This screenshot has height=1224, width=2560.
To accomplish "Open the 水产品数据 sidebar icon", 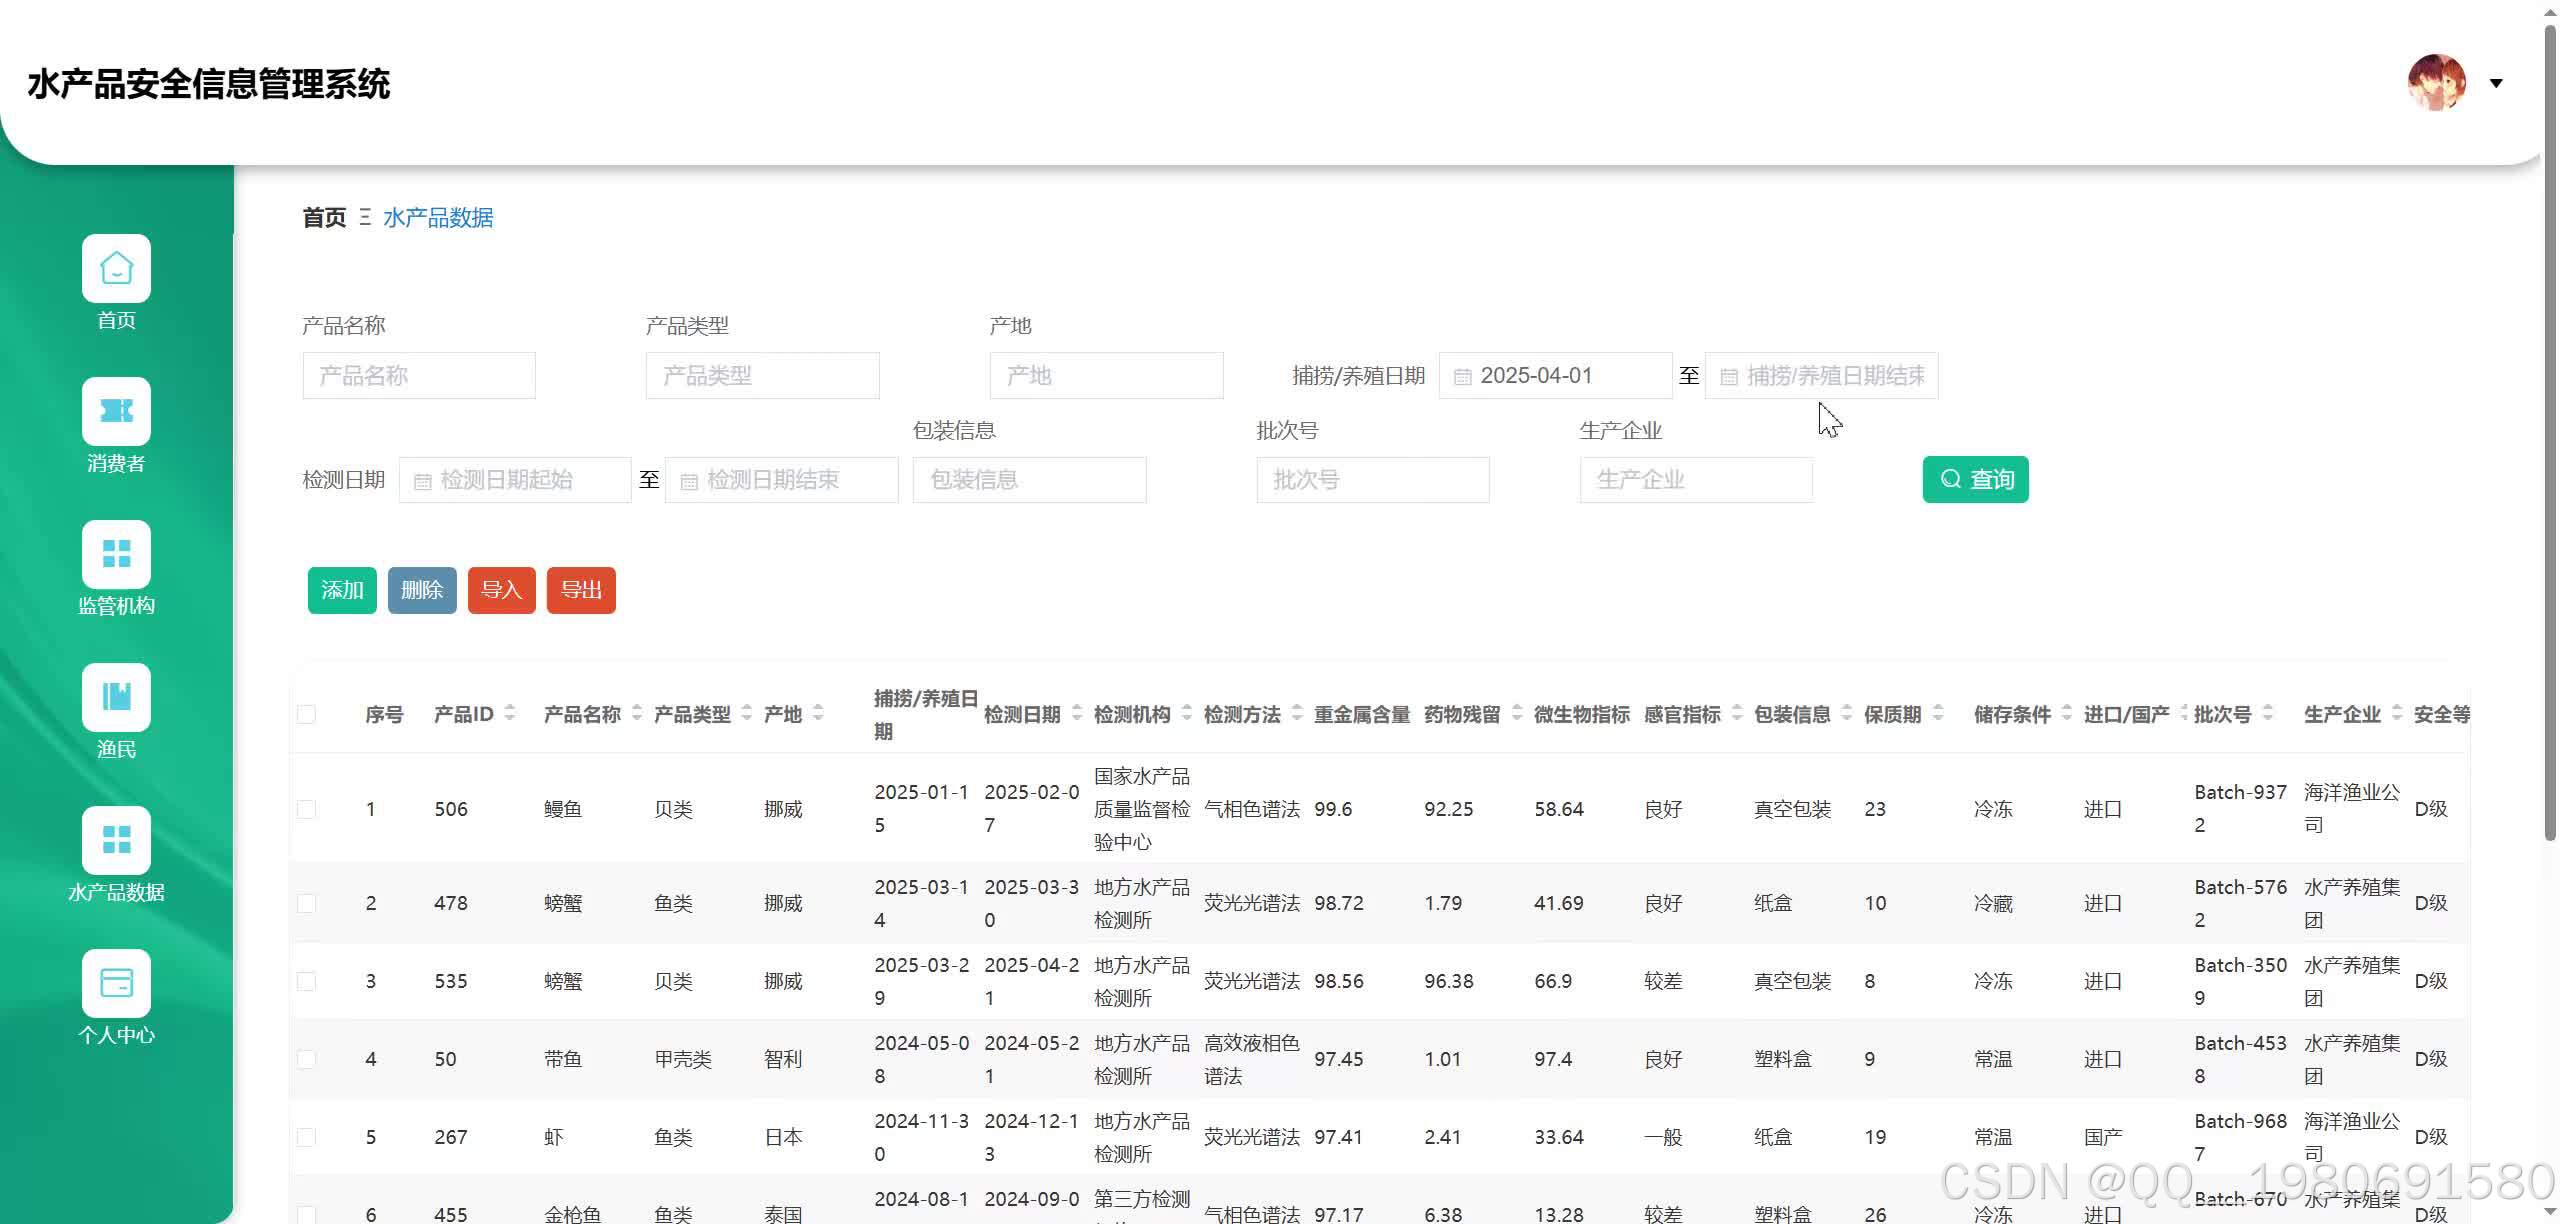I will (116, 840).
